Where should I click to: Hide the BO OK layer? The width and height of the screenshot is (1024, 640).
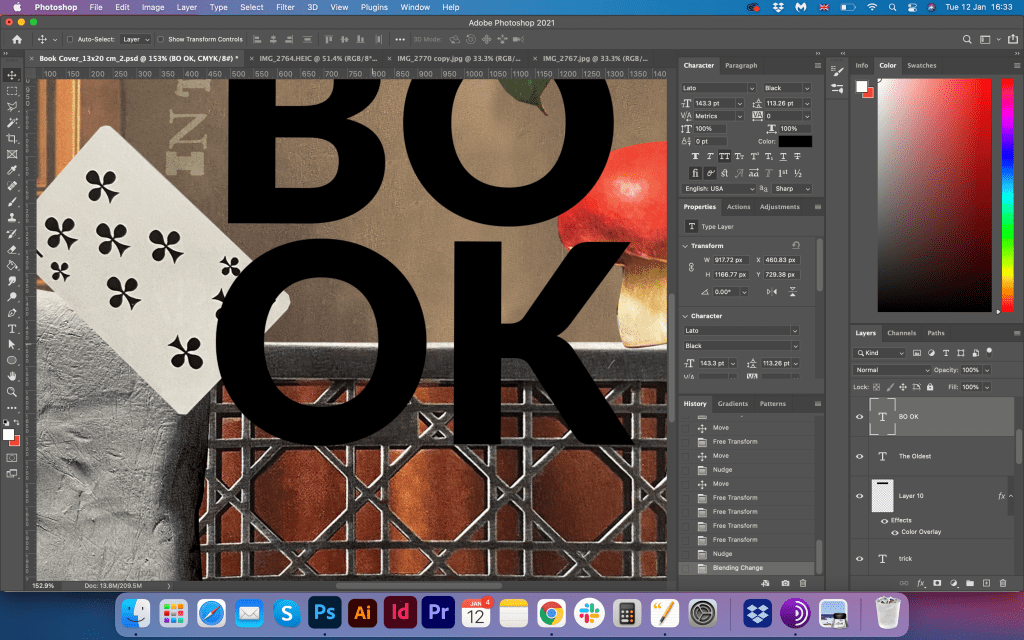point(859,417)
